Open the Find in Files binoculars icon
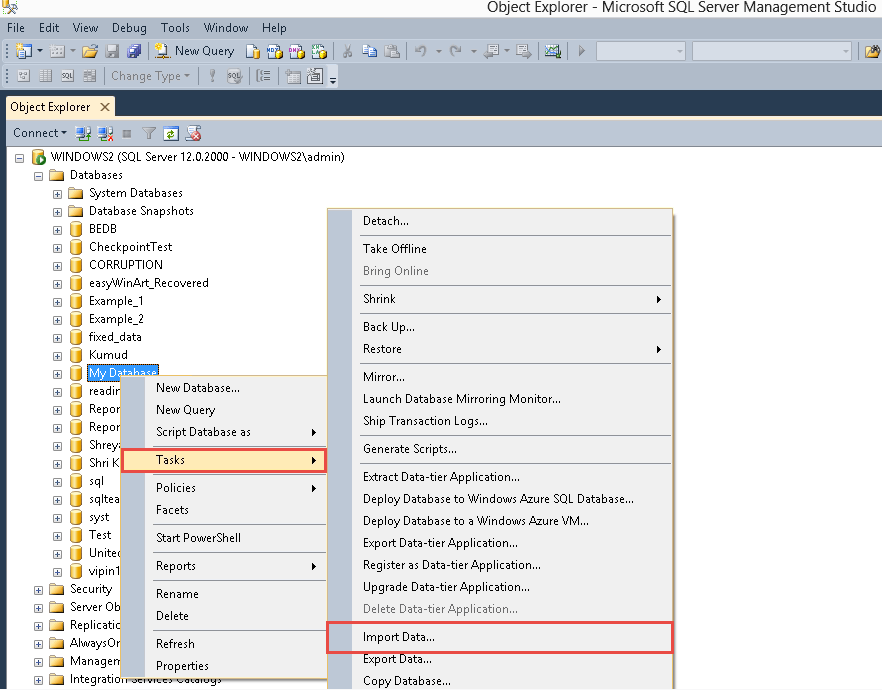 [x=872, y=51]
